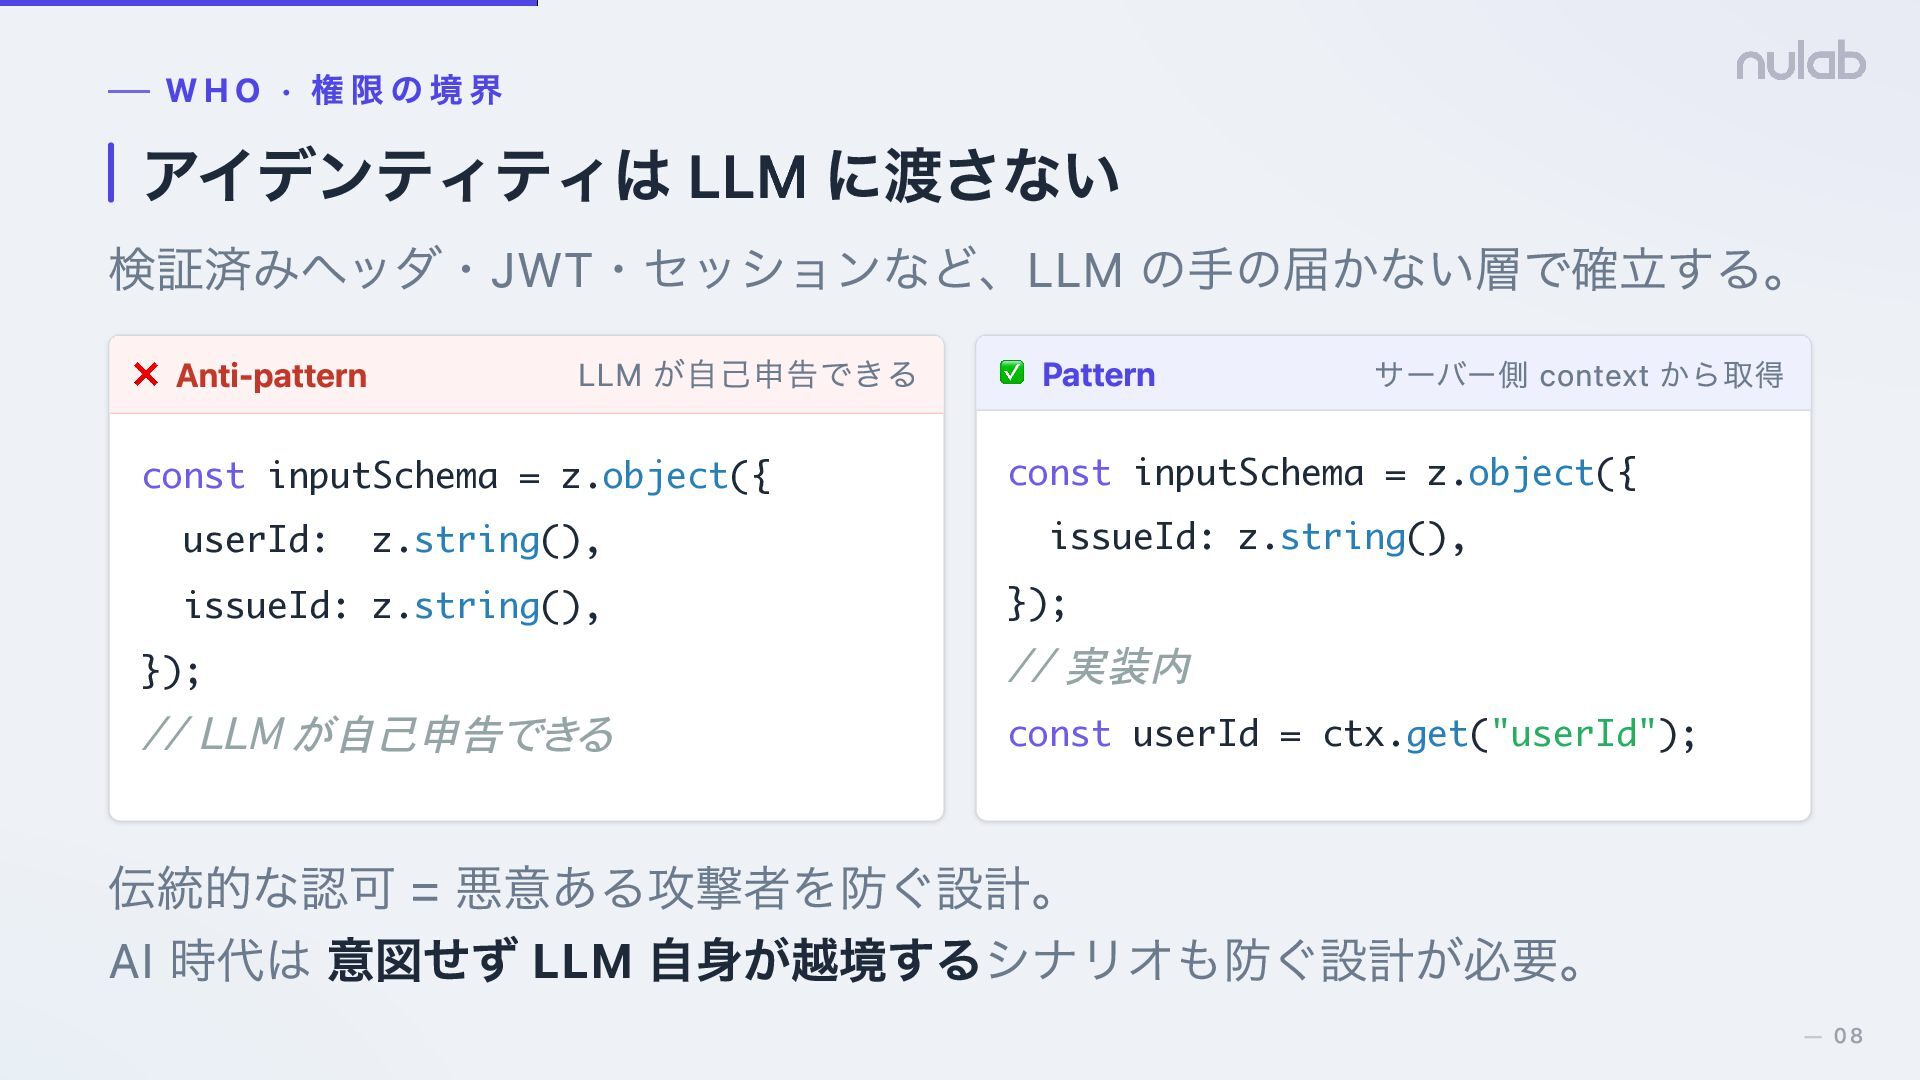Click the slide progress bar at top
Screen dimensions: 1920x1080
268,3
